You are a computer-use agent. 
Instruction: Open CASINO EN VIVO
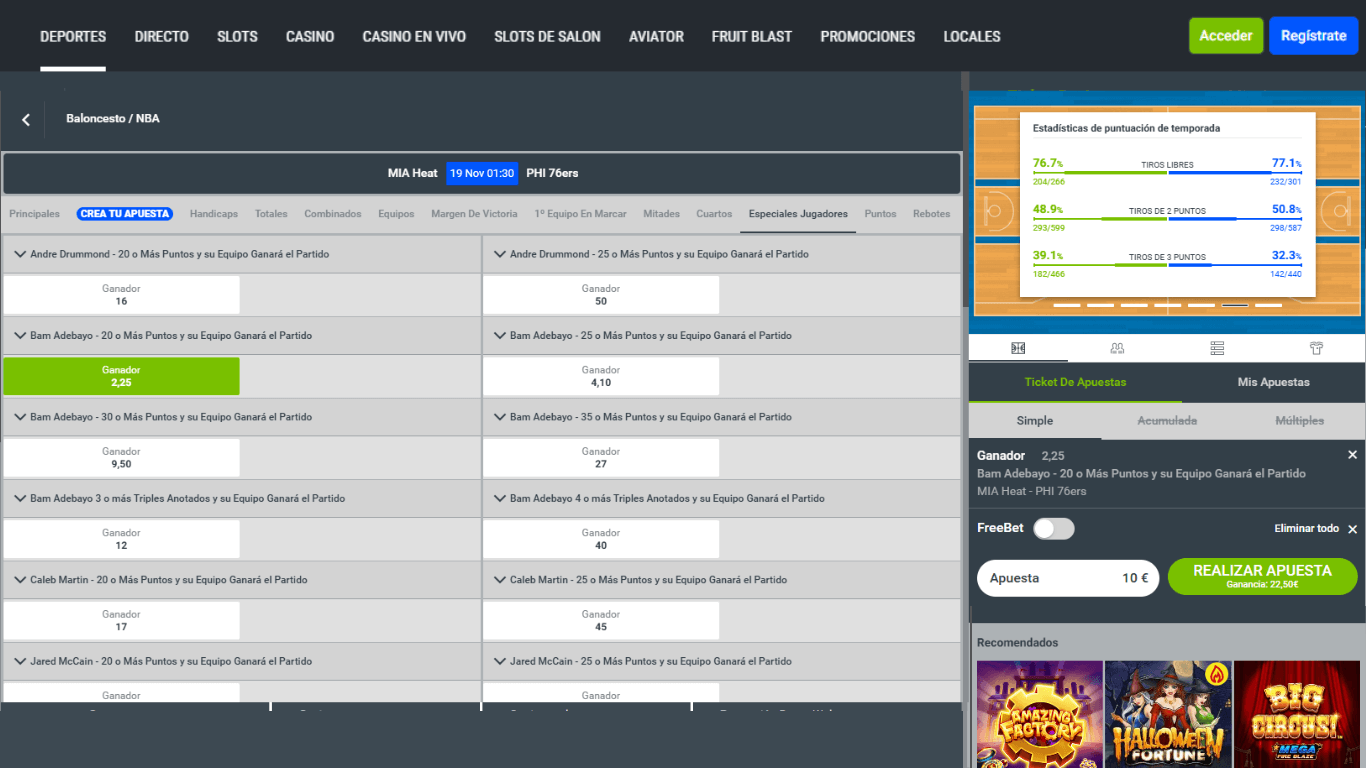pyautogui.click(x=414, y=36)
